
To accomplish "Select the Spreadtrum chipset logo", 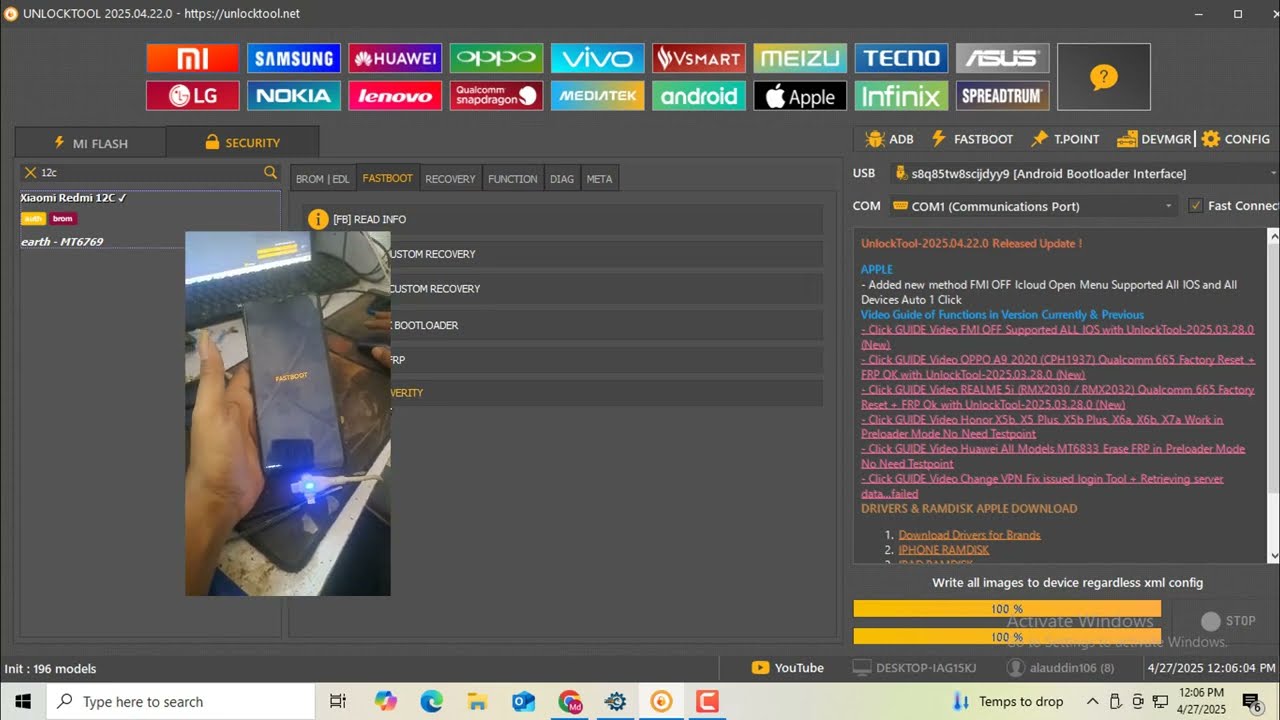I will coord(1003,96).
